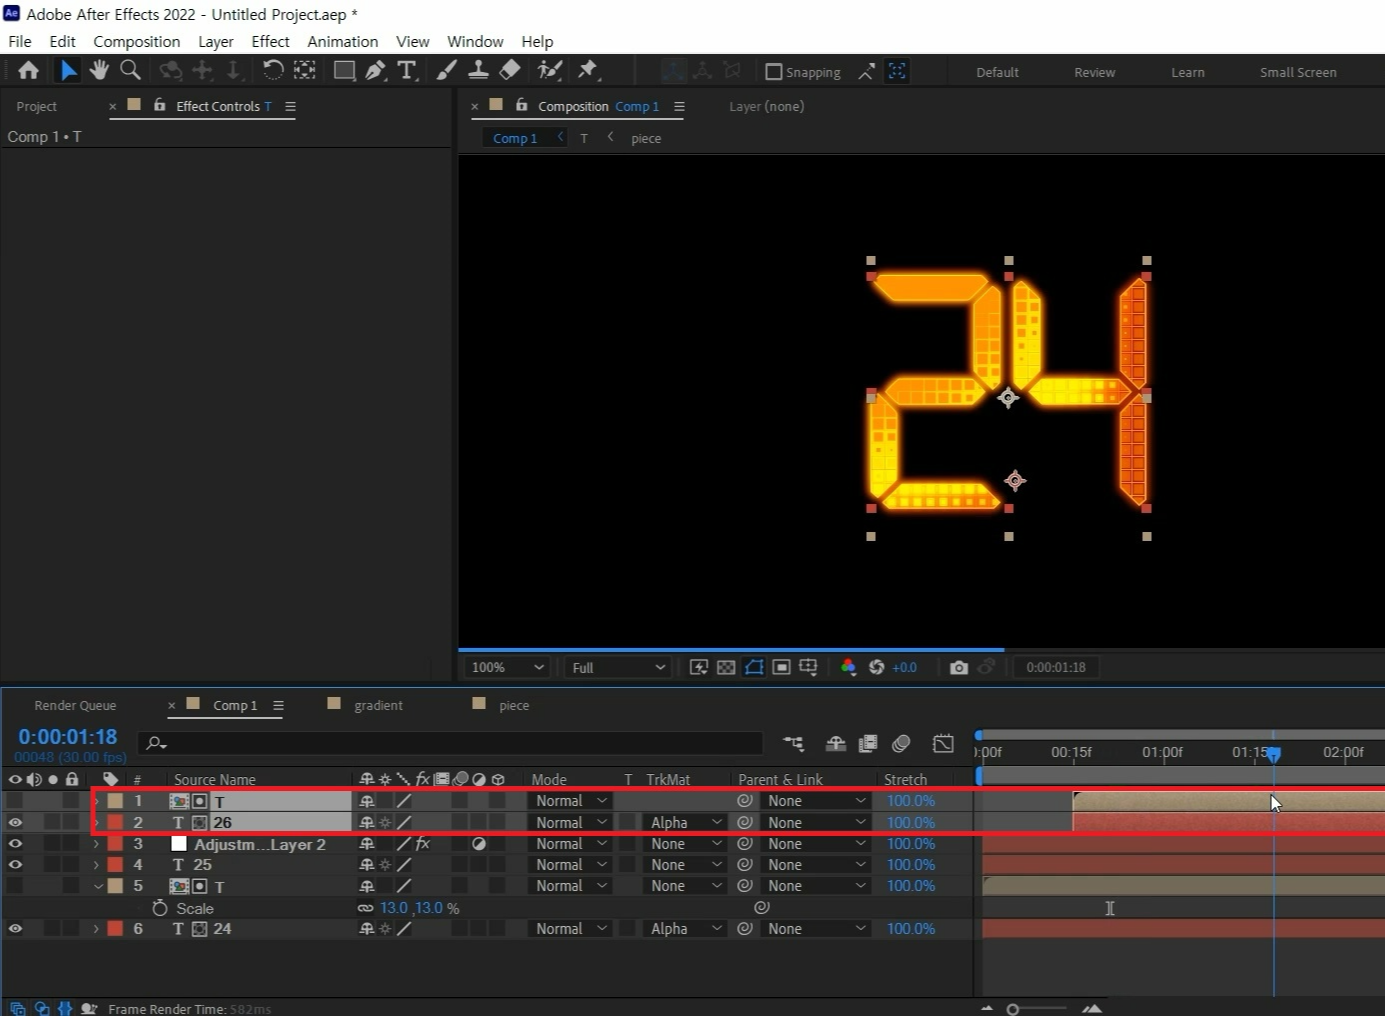Click the Region of Interest icon
Viewport: 1385px width, 1016px height.
(x=781, y=667)
